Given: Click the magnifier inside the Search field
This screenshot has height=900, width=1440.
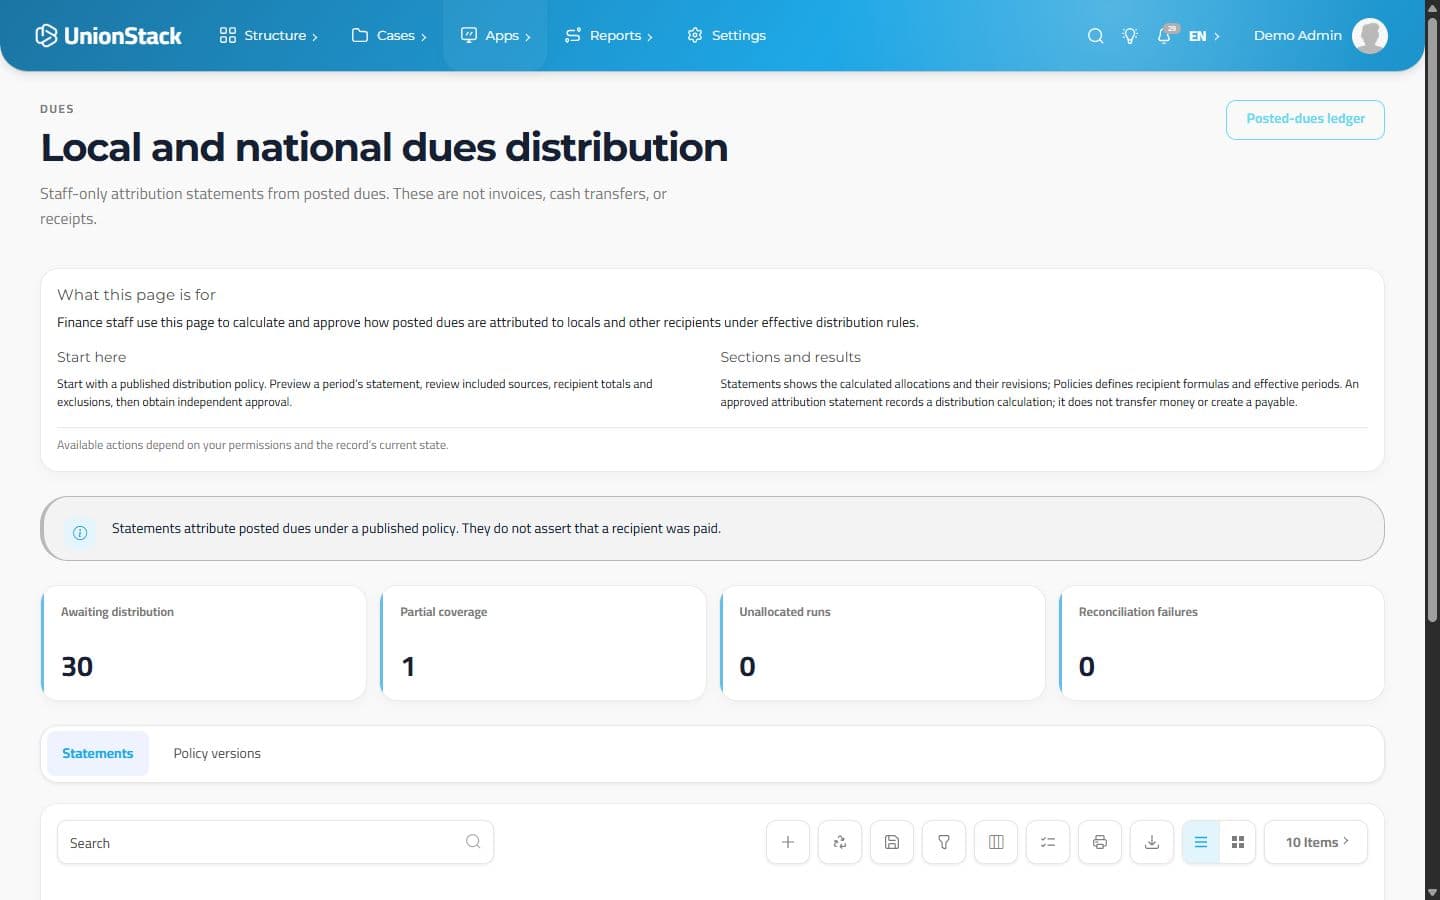Looking at the screenshot, I should coord(473,842).
